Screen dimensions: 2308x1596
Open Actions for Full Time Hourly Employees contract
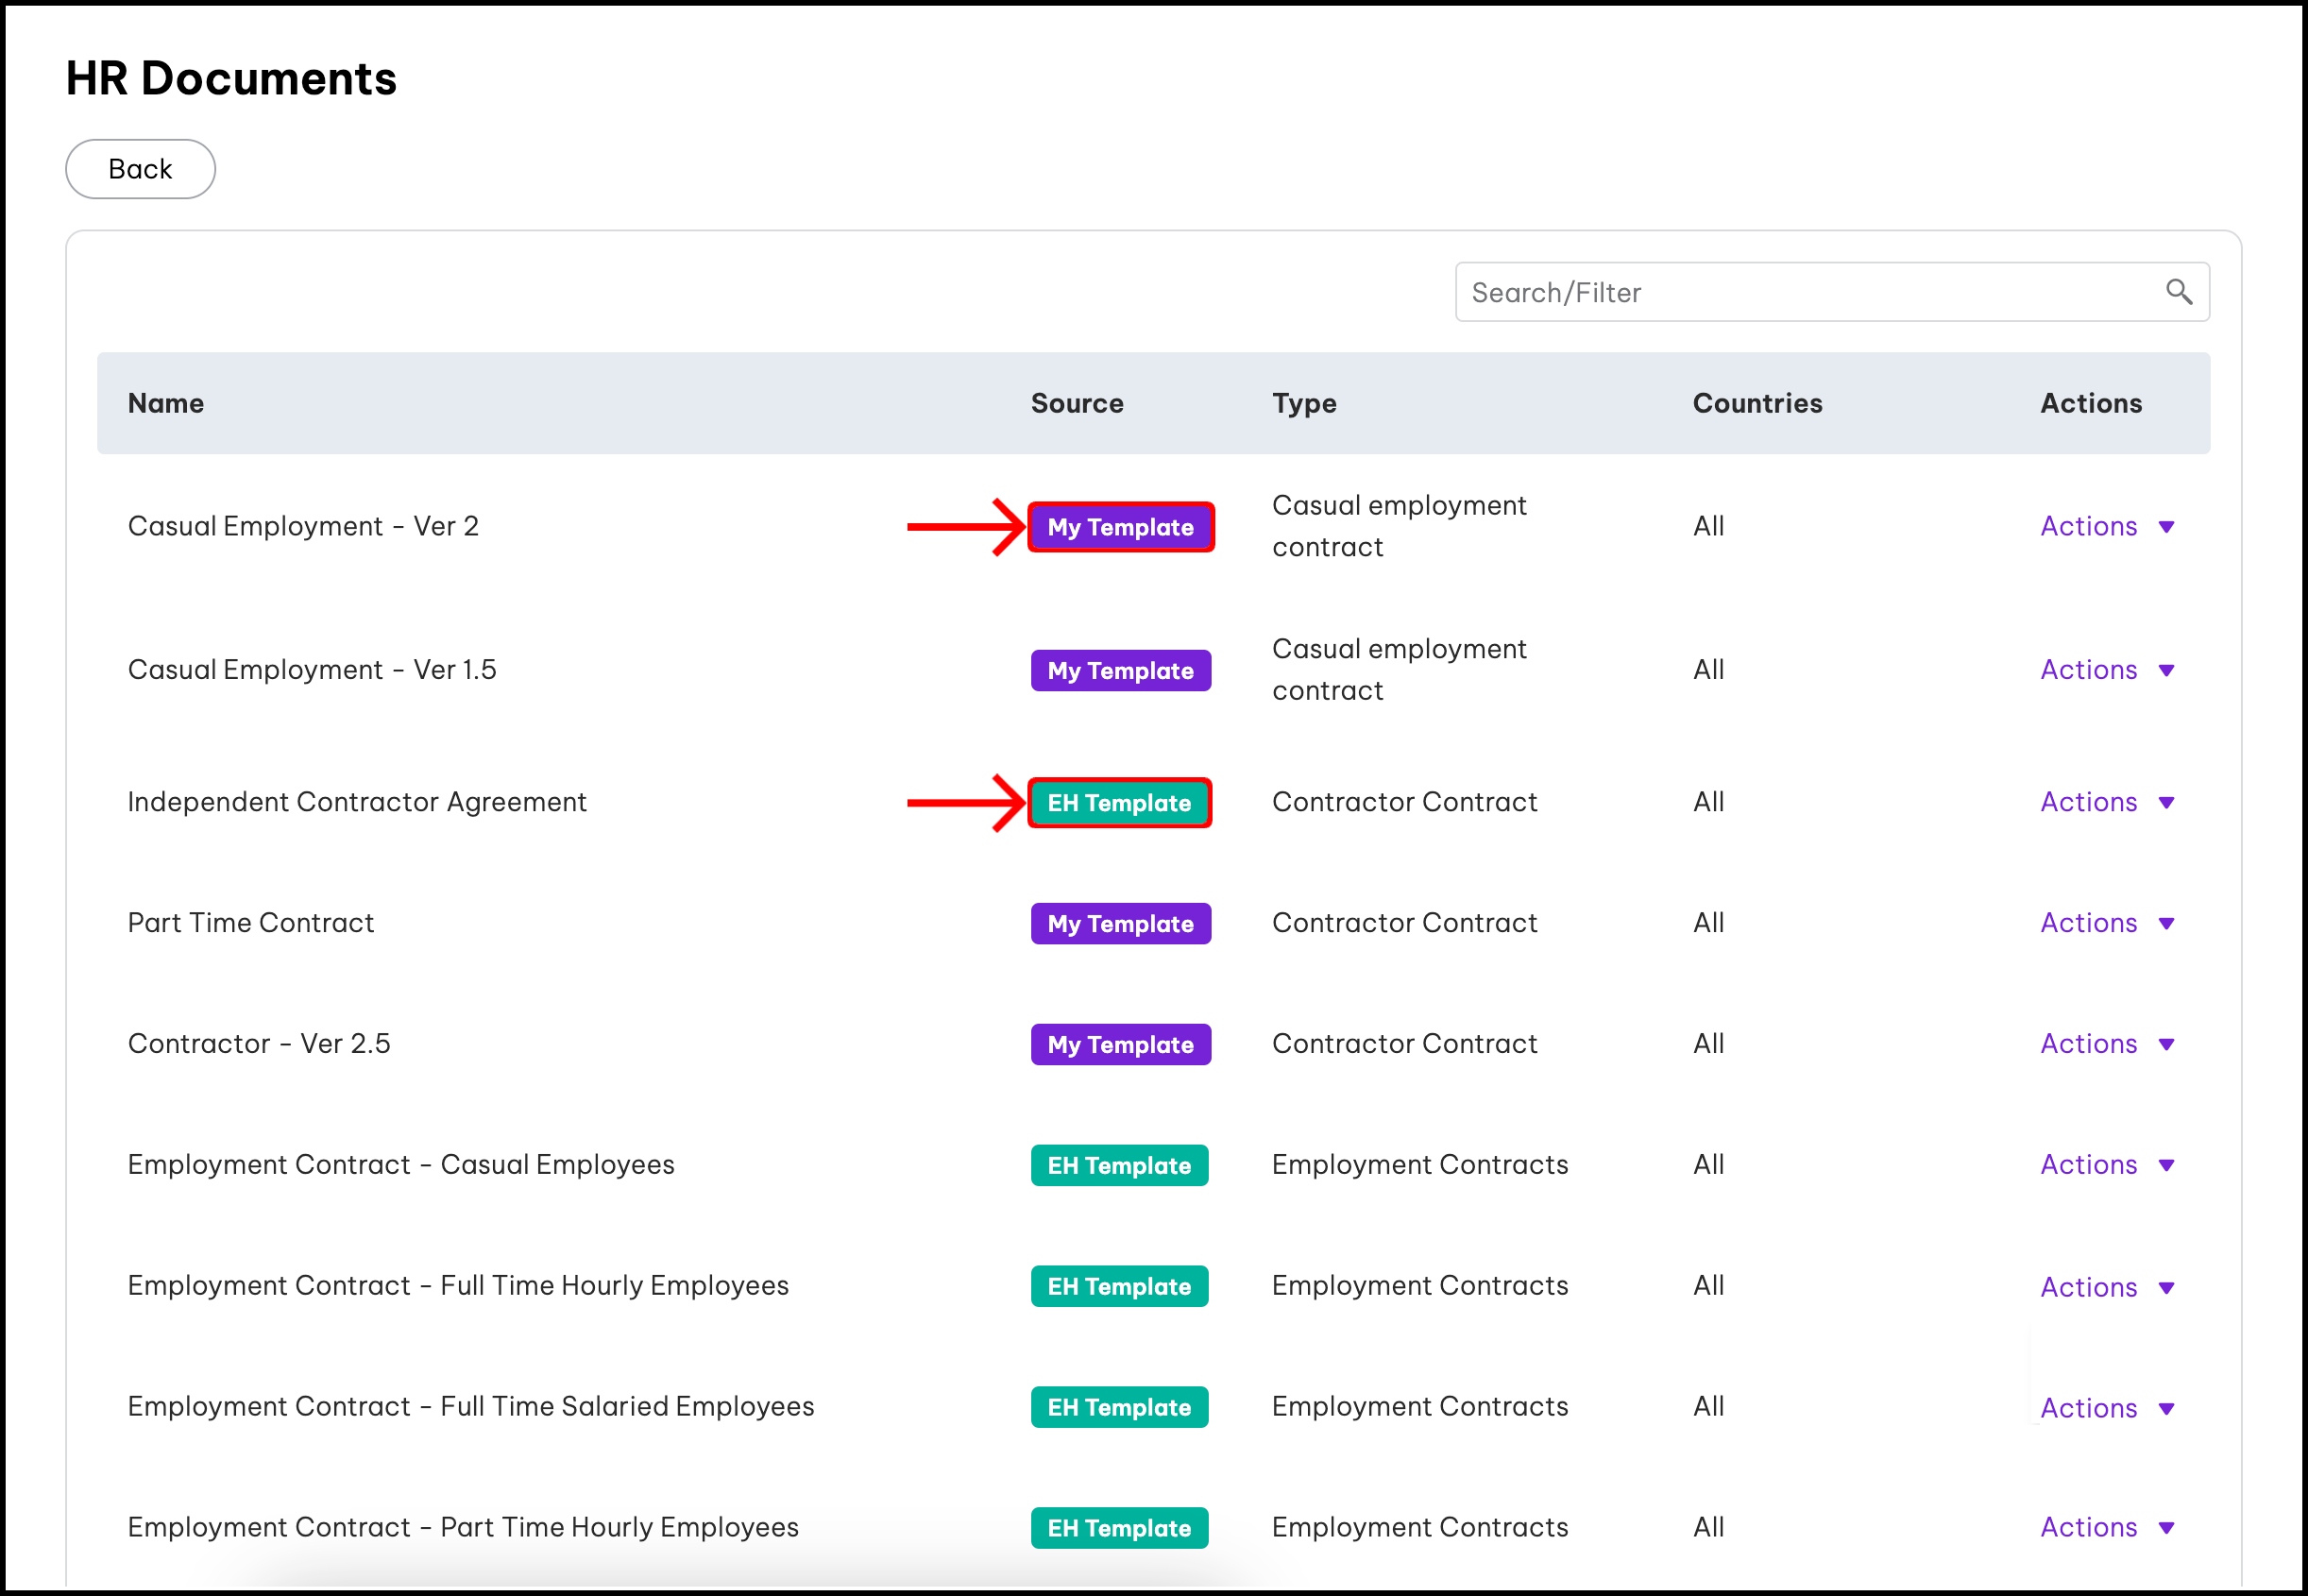coord(2106,1287)
